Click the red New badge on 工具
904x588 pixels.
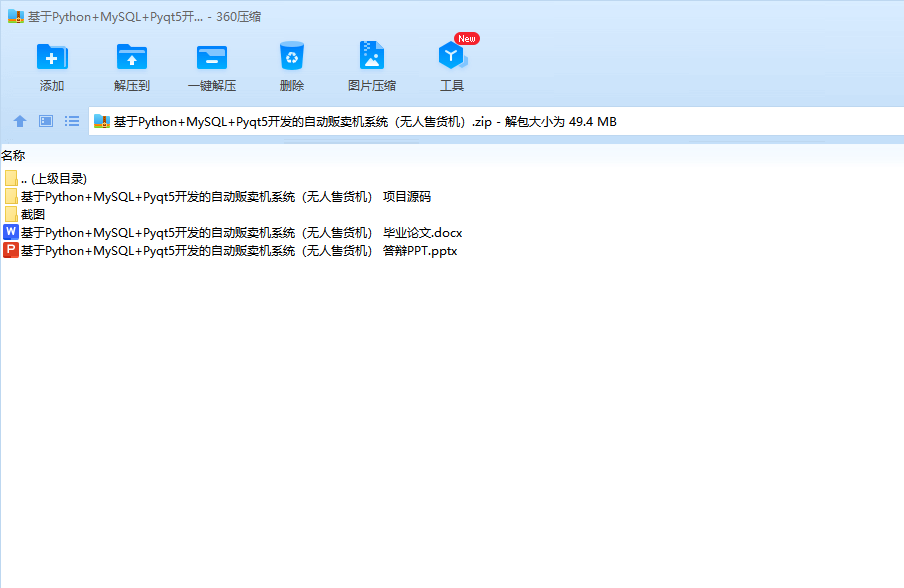click(466, 39)
